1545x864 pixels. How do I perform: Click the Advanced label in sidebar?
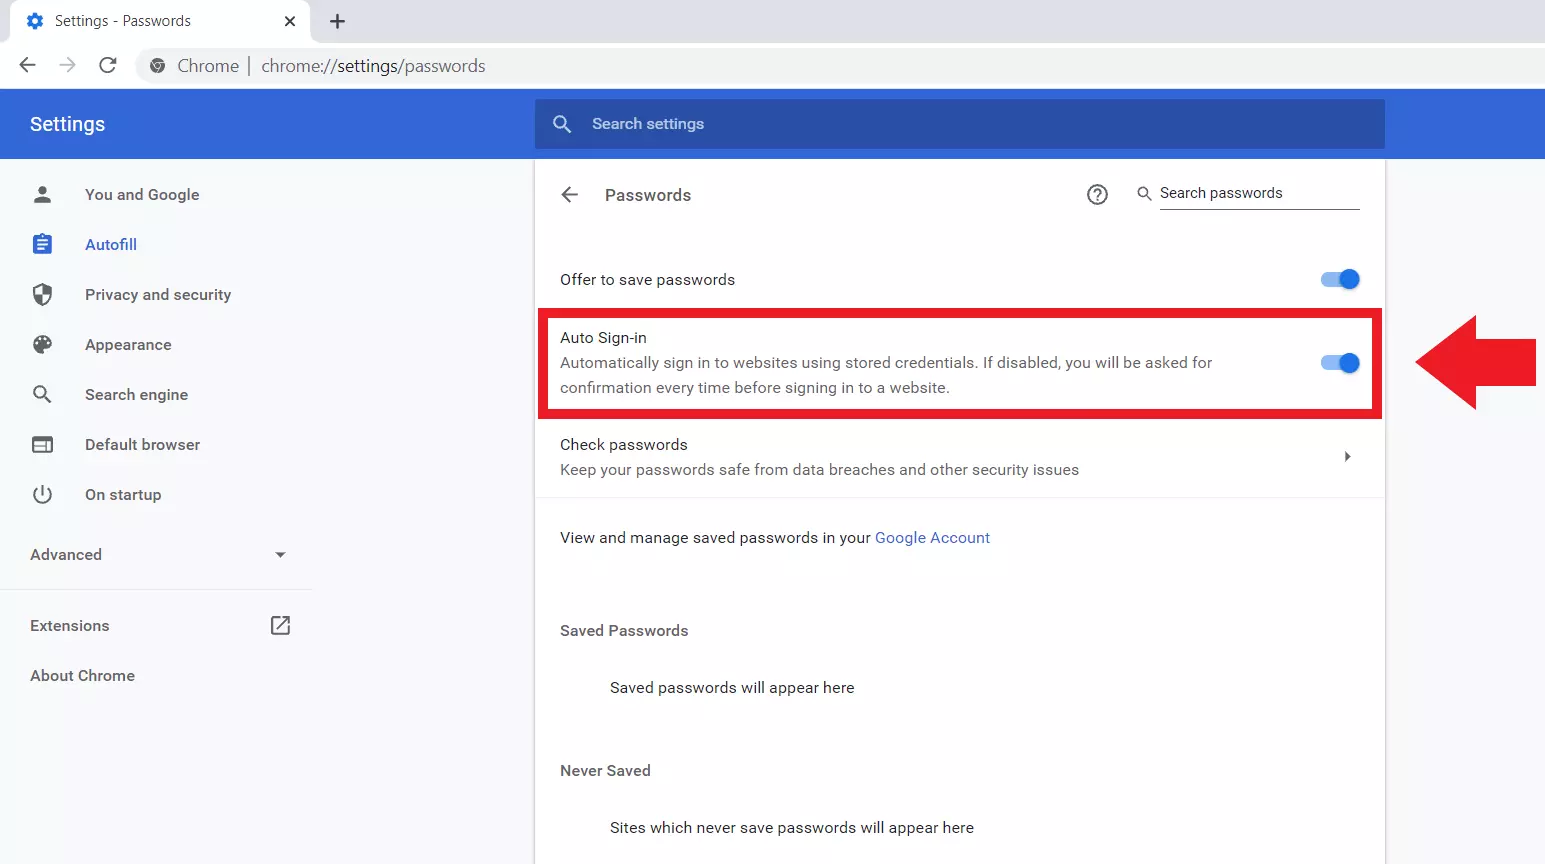[66, 554]
